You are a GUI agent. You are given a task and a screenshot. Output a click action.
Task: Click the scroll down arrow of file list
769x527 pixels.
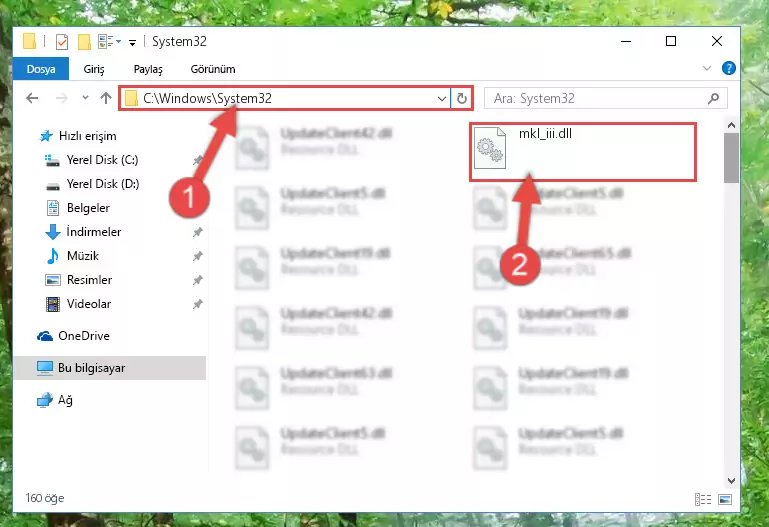[731, 481]
